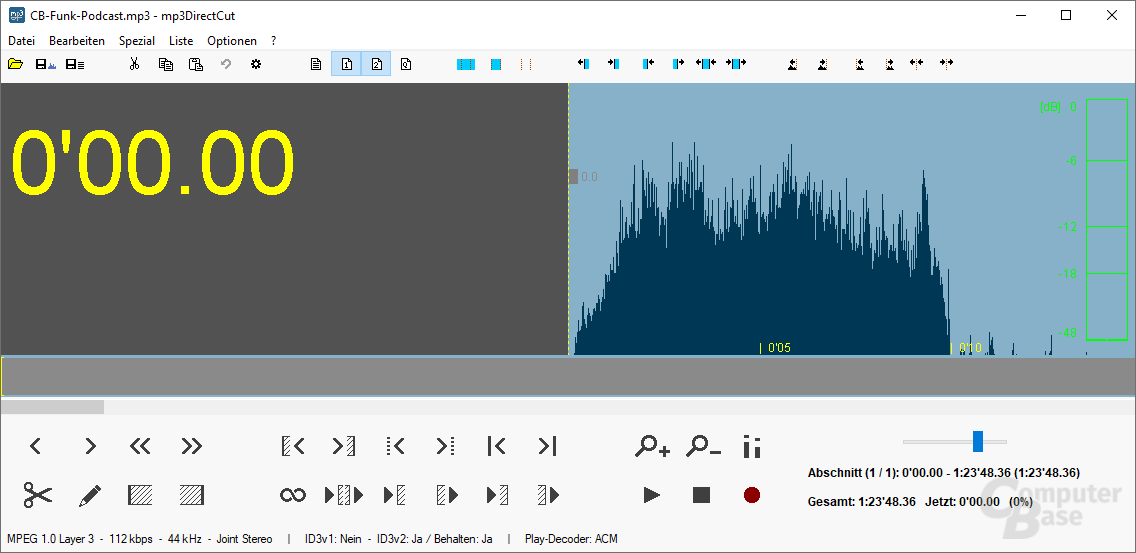Click dotted-line outward arrows icon
This screenshot has height=553, width=1136.
946,64
